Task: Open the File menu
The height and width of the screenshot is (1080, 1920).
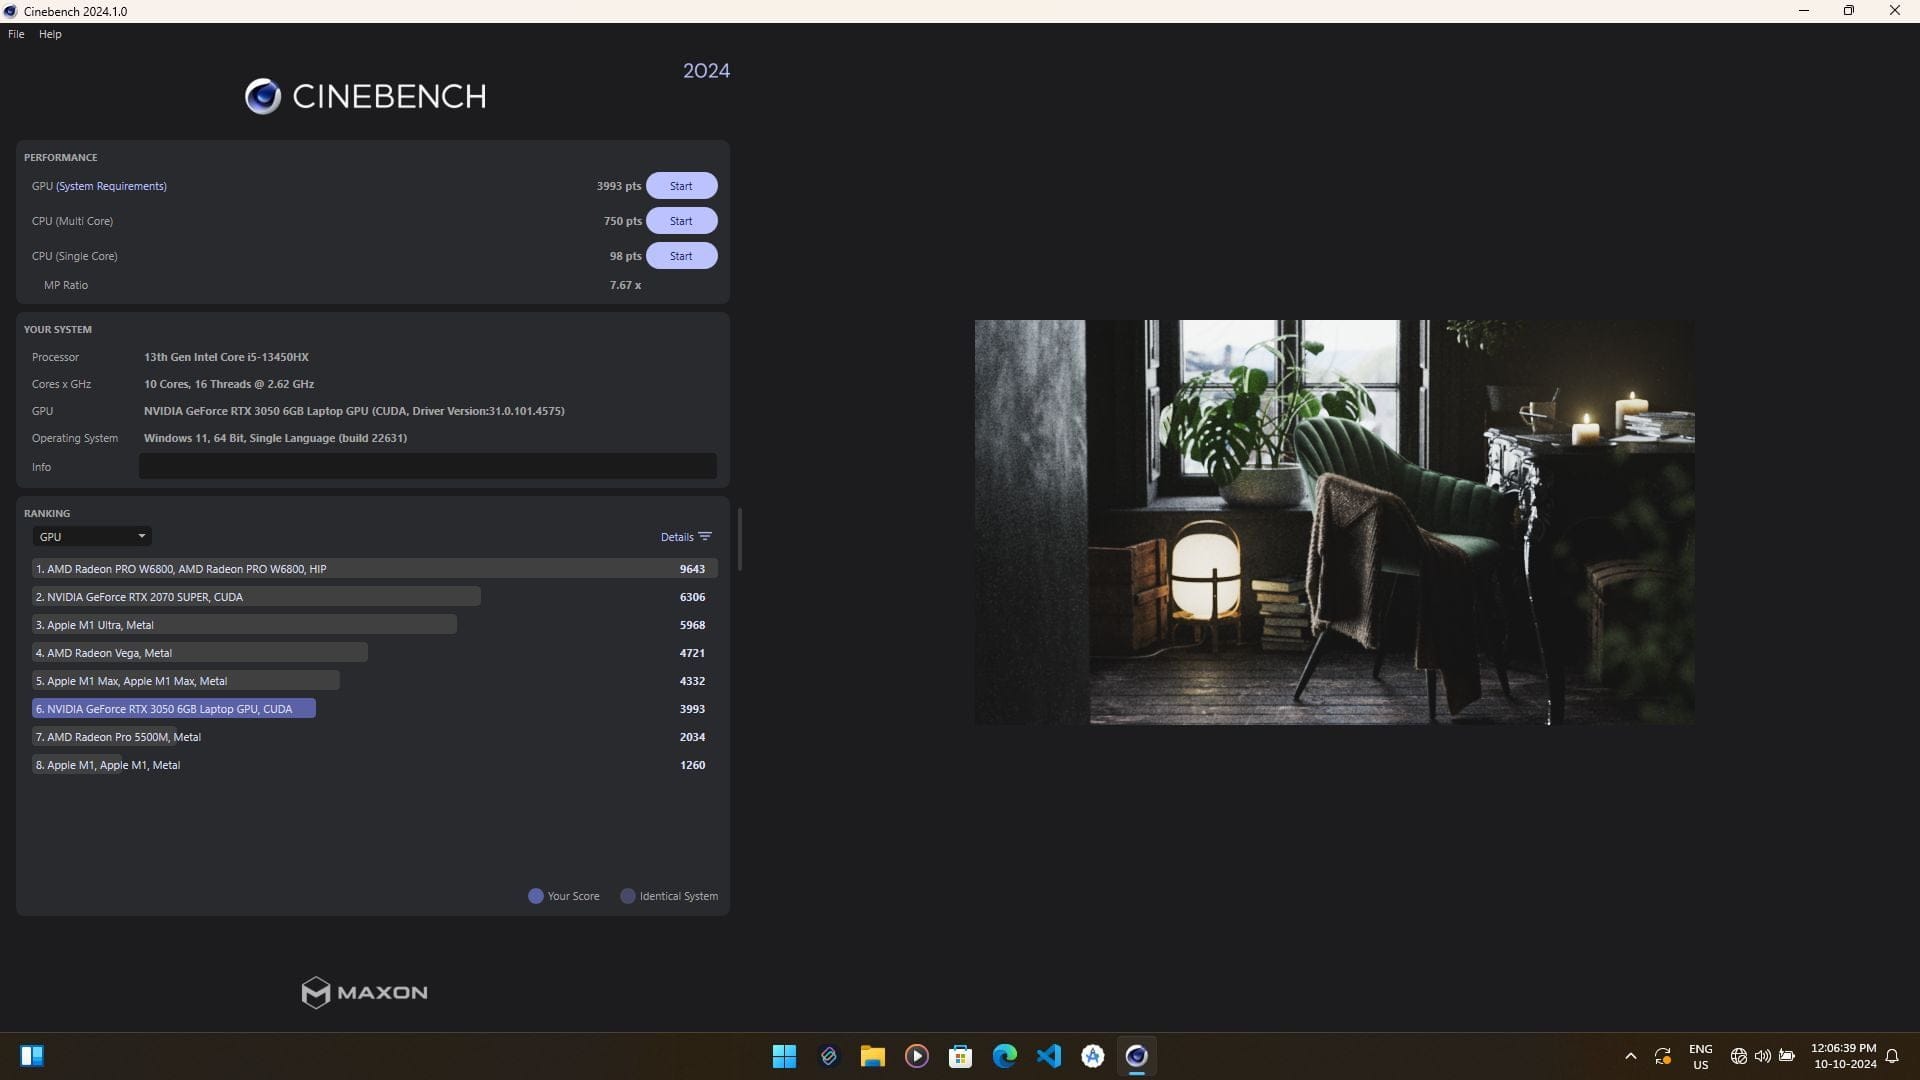Action: [16, 34]
